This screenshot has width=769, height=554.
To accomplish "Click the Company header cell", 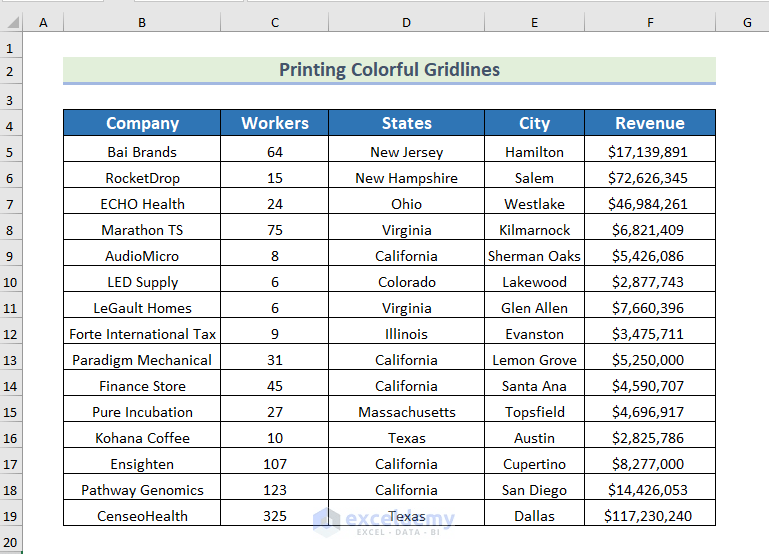I will coord(142,123).
